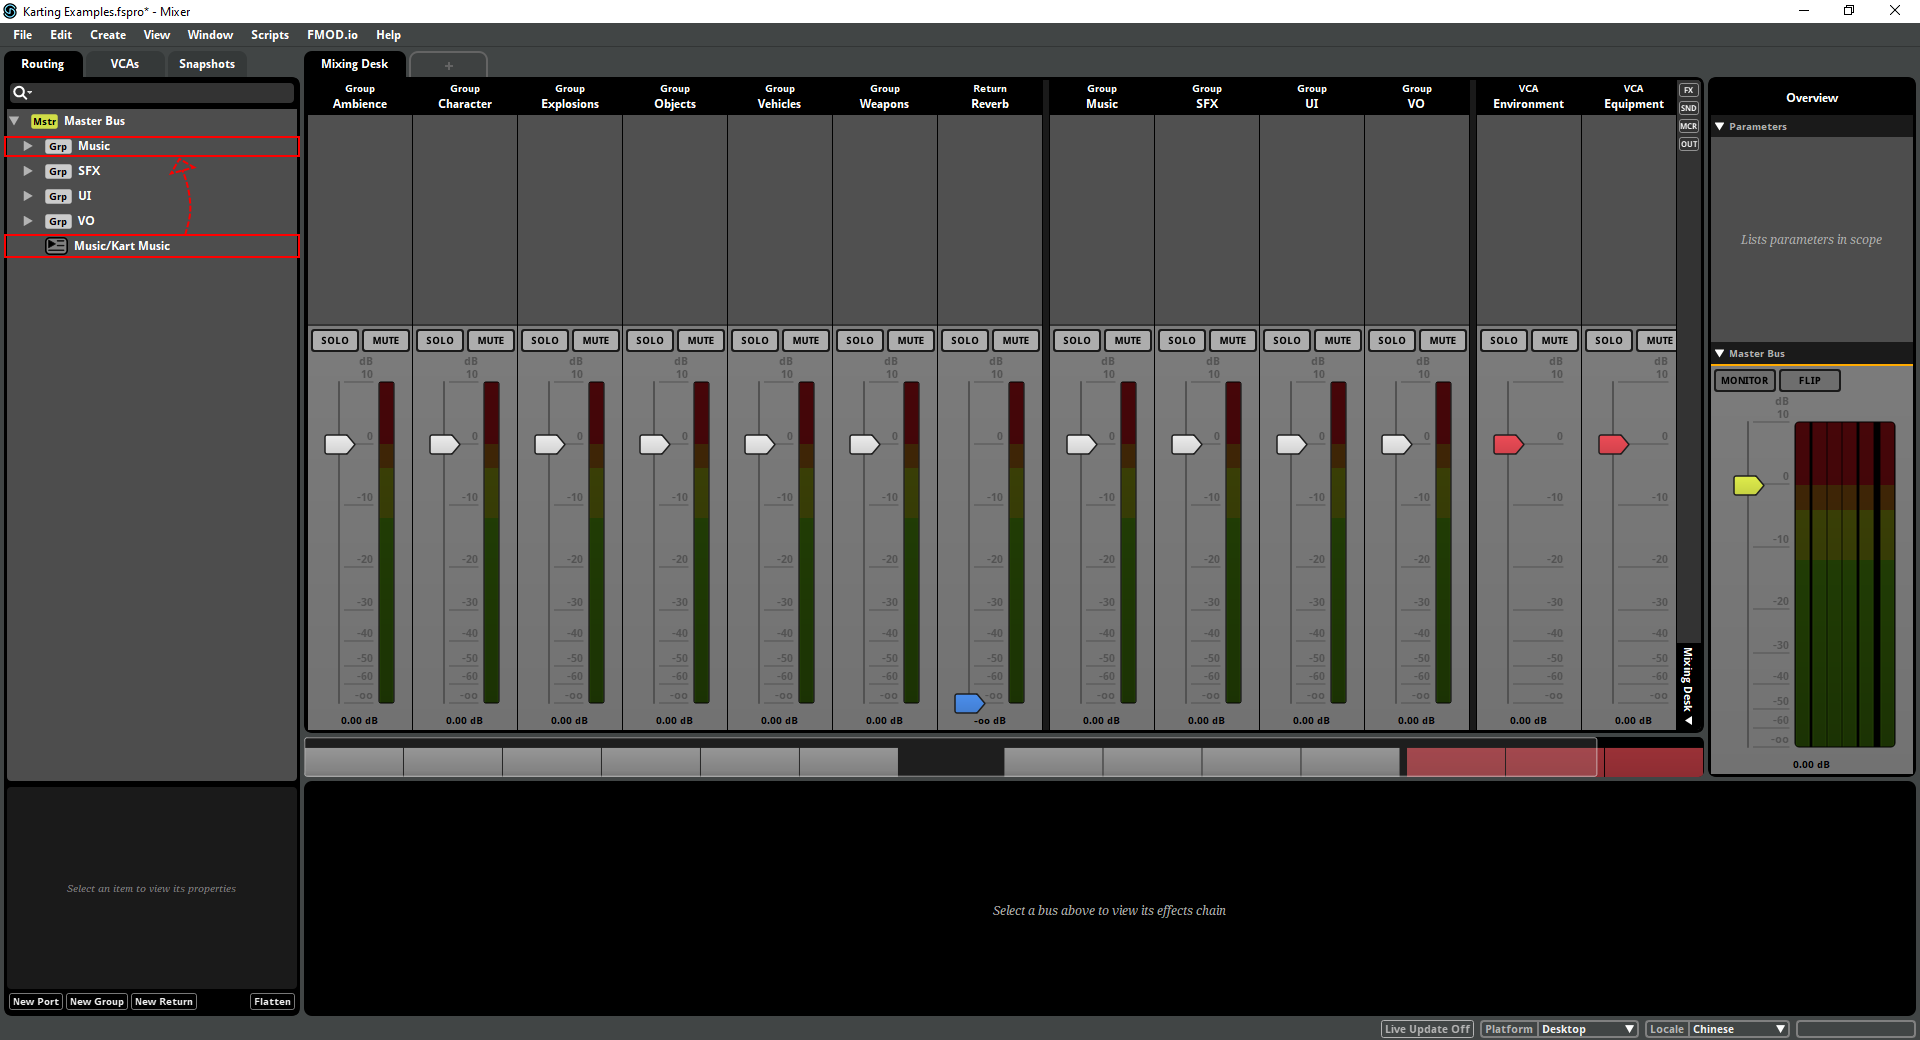
Task: Click the search magnifier icon in Routing
Action: [x=20, y=93]
